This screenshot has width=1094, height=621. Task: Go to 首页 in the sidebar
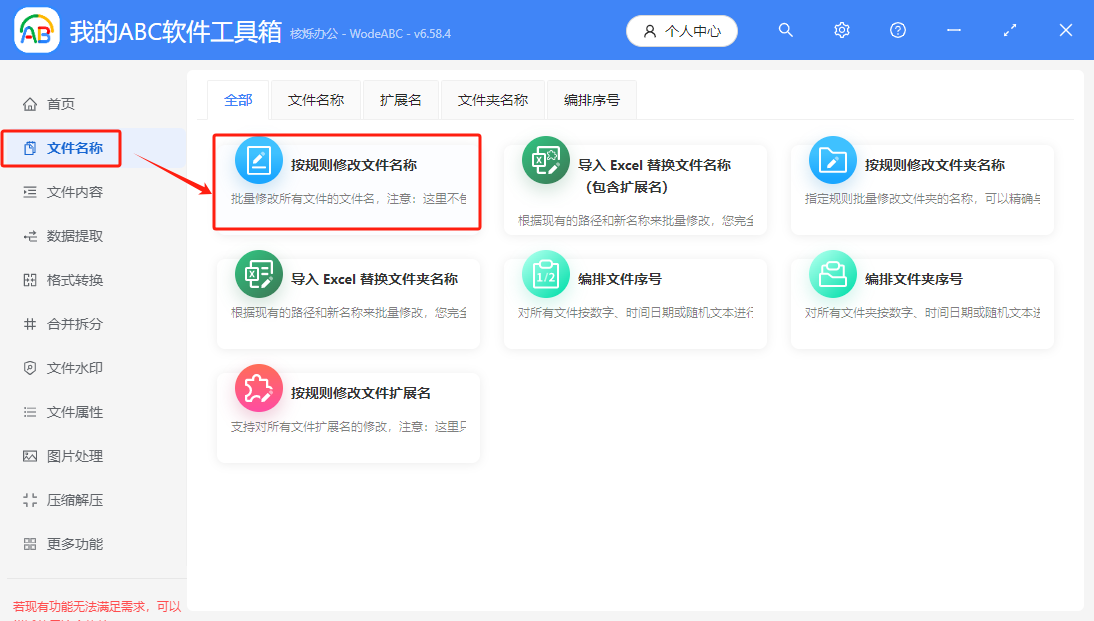(x=60, y=103)
